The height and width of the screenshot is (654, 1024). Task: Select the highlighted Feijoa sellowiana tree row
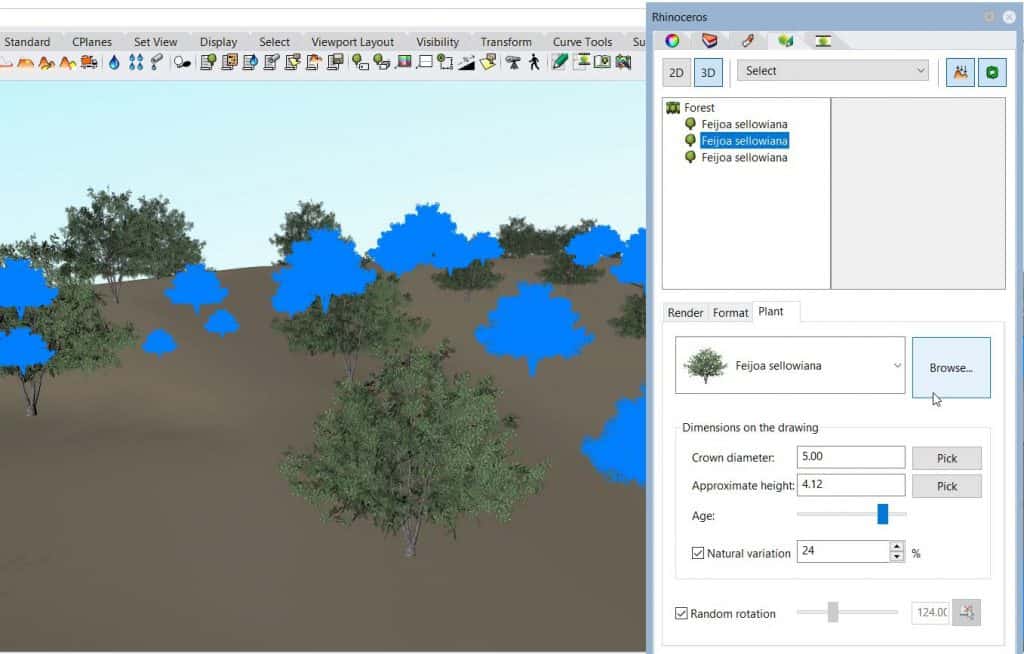click(744, 140)
